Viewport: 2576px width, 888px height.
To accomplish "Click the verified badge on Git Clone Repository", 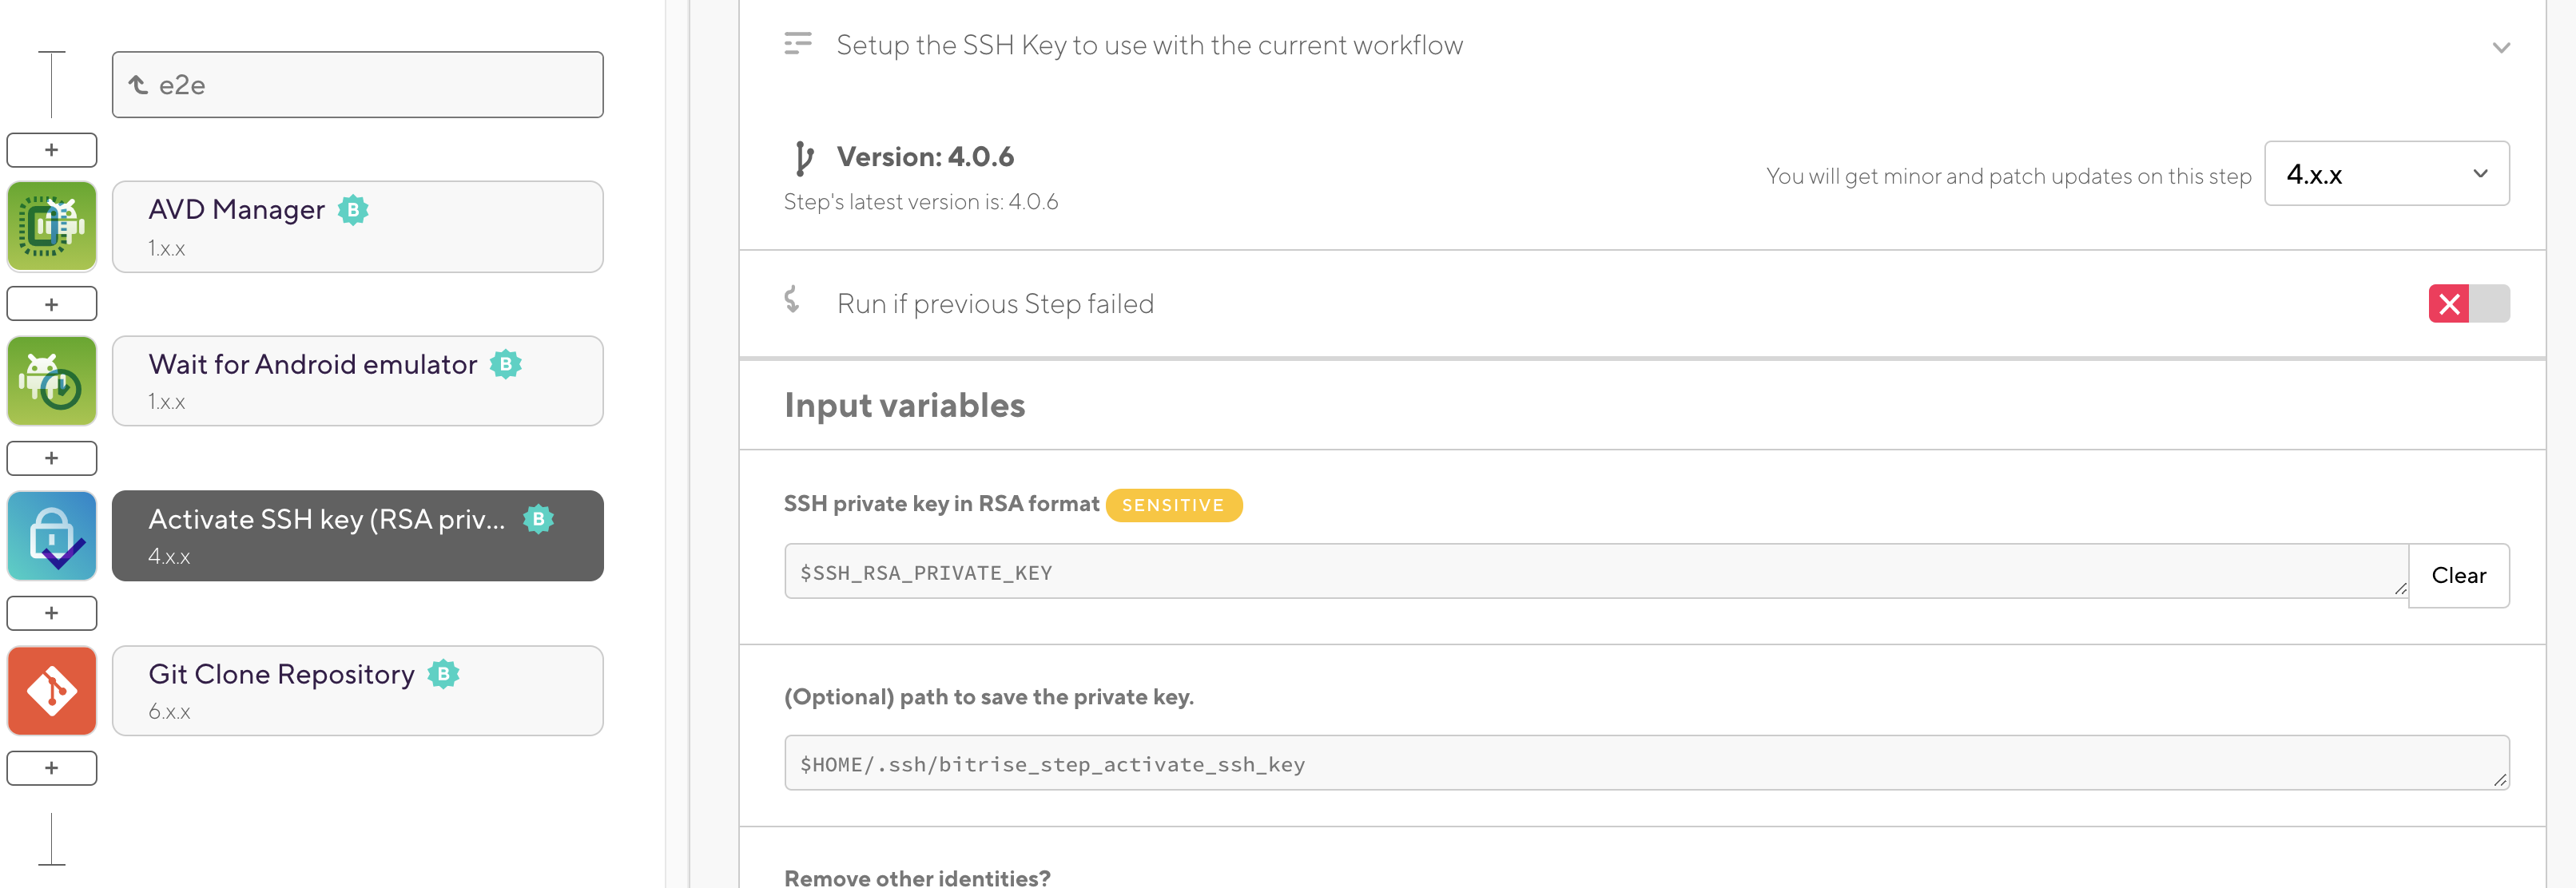I will coord(443,674).
